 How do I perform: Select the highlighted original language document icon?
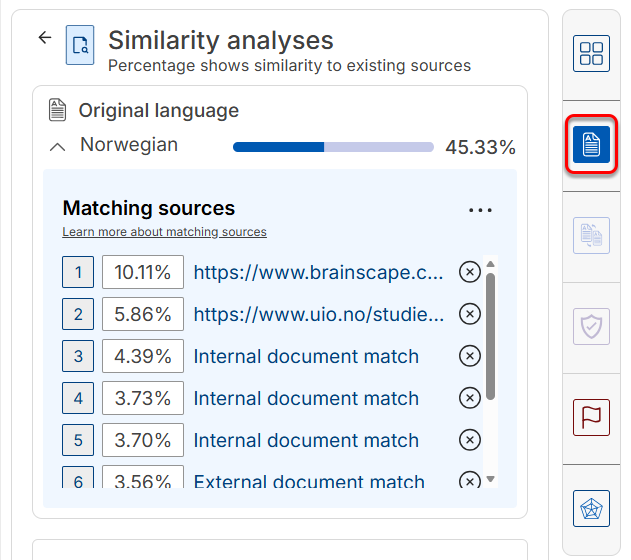pos(591,144)
